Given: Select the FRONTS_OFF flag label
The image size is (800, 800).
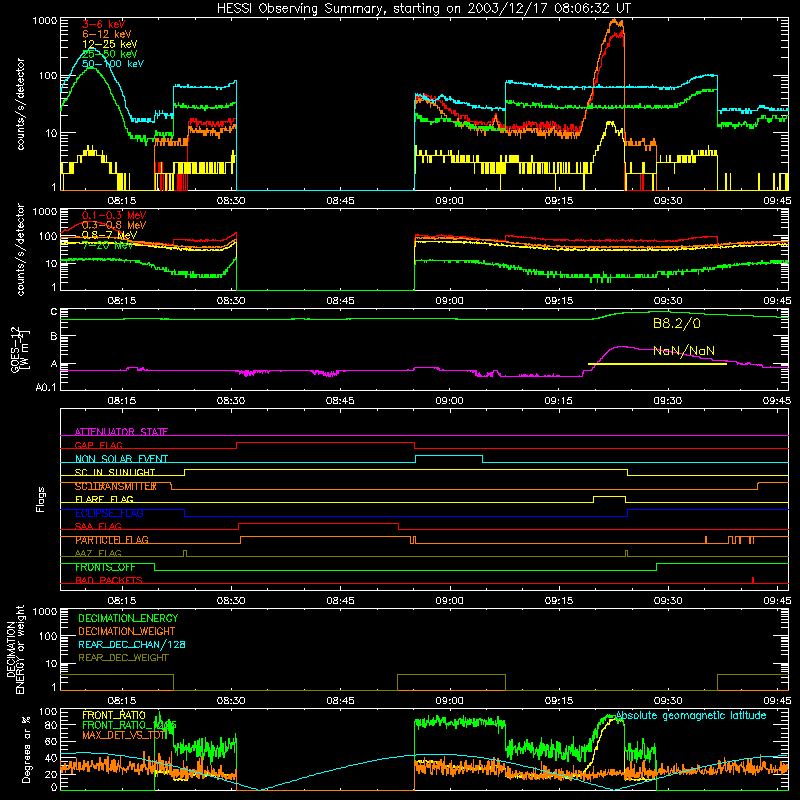Looking at the screenshot, I should (105, 567).
